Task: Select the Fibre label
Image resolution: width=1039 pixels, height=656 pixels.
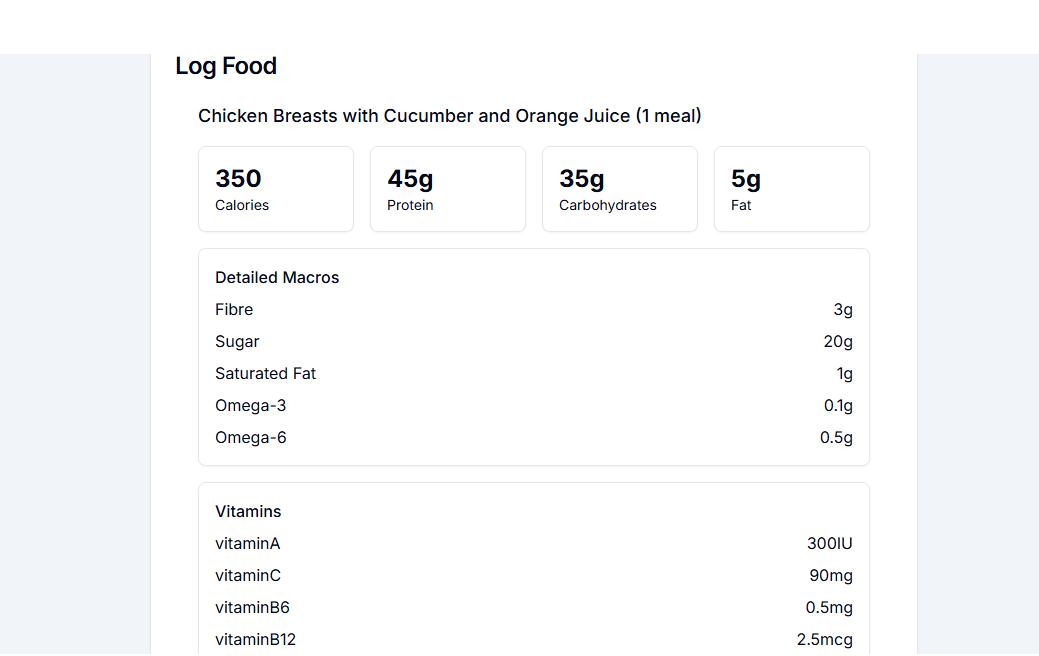Action: point(234,310)
